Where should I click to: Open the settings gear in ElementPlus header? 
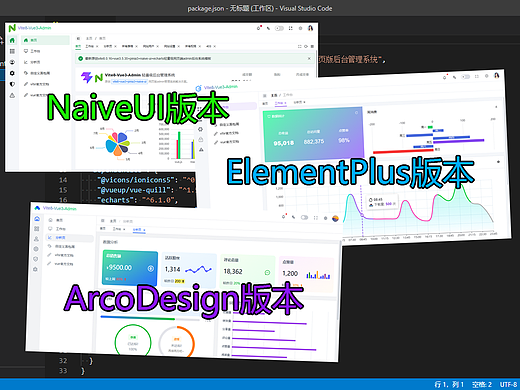pyautogui.click(x=487, y=76)
